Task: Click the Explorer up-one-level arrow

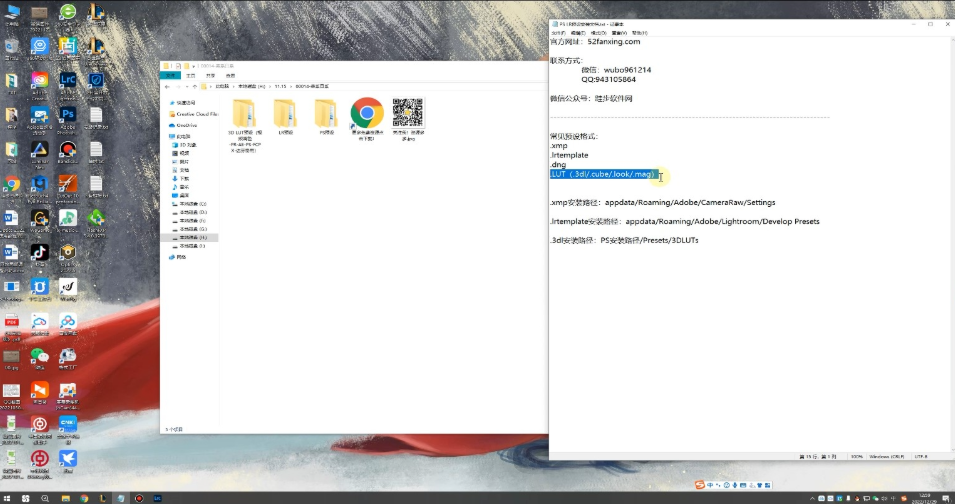Action: (x=196, y=86)
